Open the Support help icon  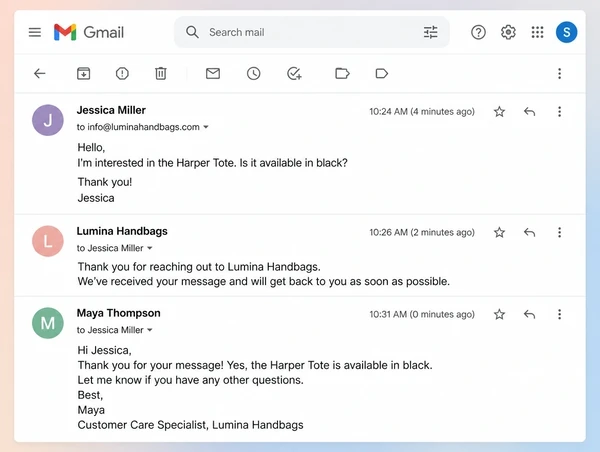(478, 32)
